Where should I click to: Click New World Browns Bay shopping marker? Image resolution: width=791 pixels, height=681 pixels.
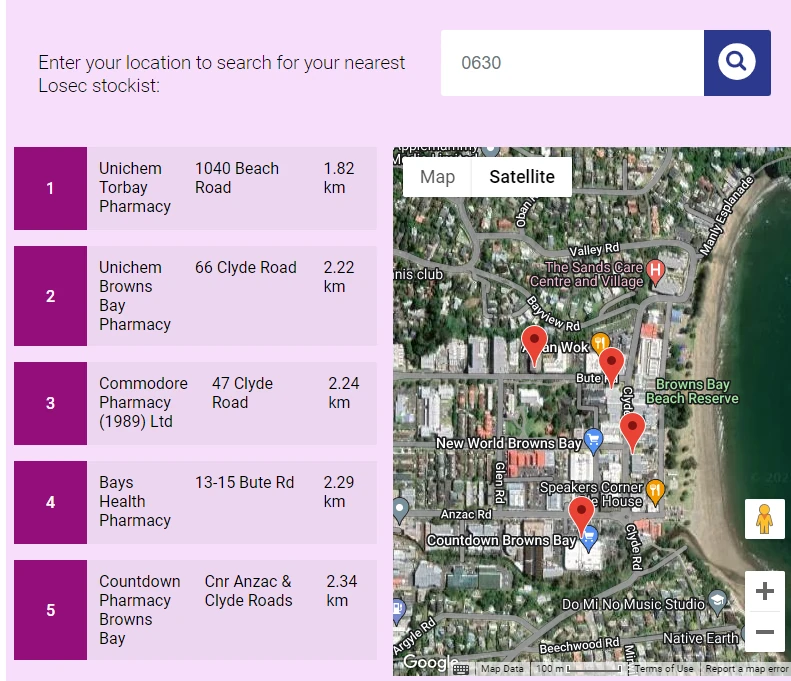[593, 441]
